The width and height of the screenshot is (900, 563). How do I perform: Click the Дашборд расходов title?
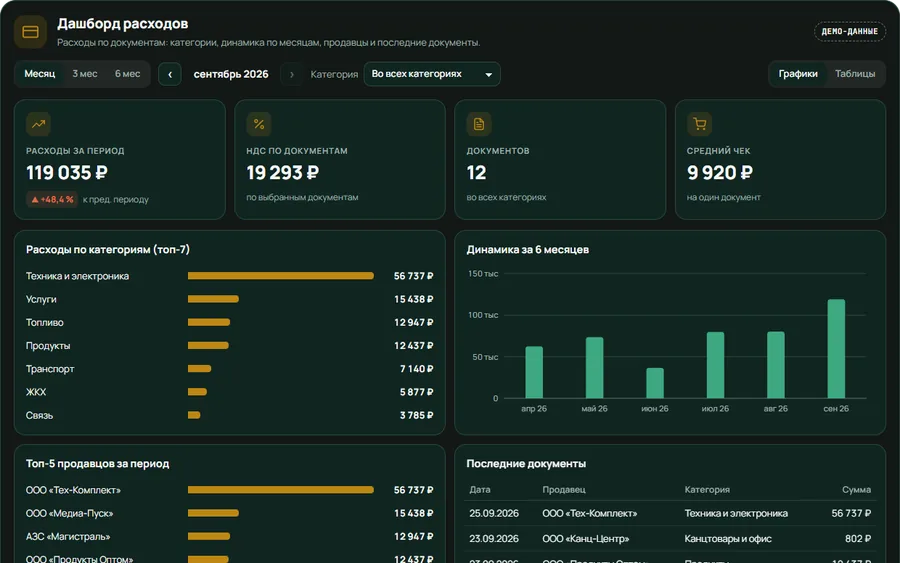tap(122, 24)
